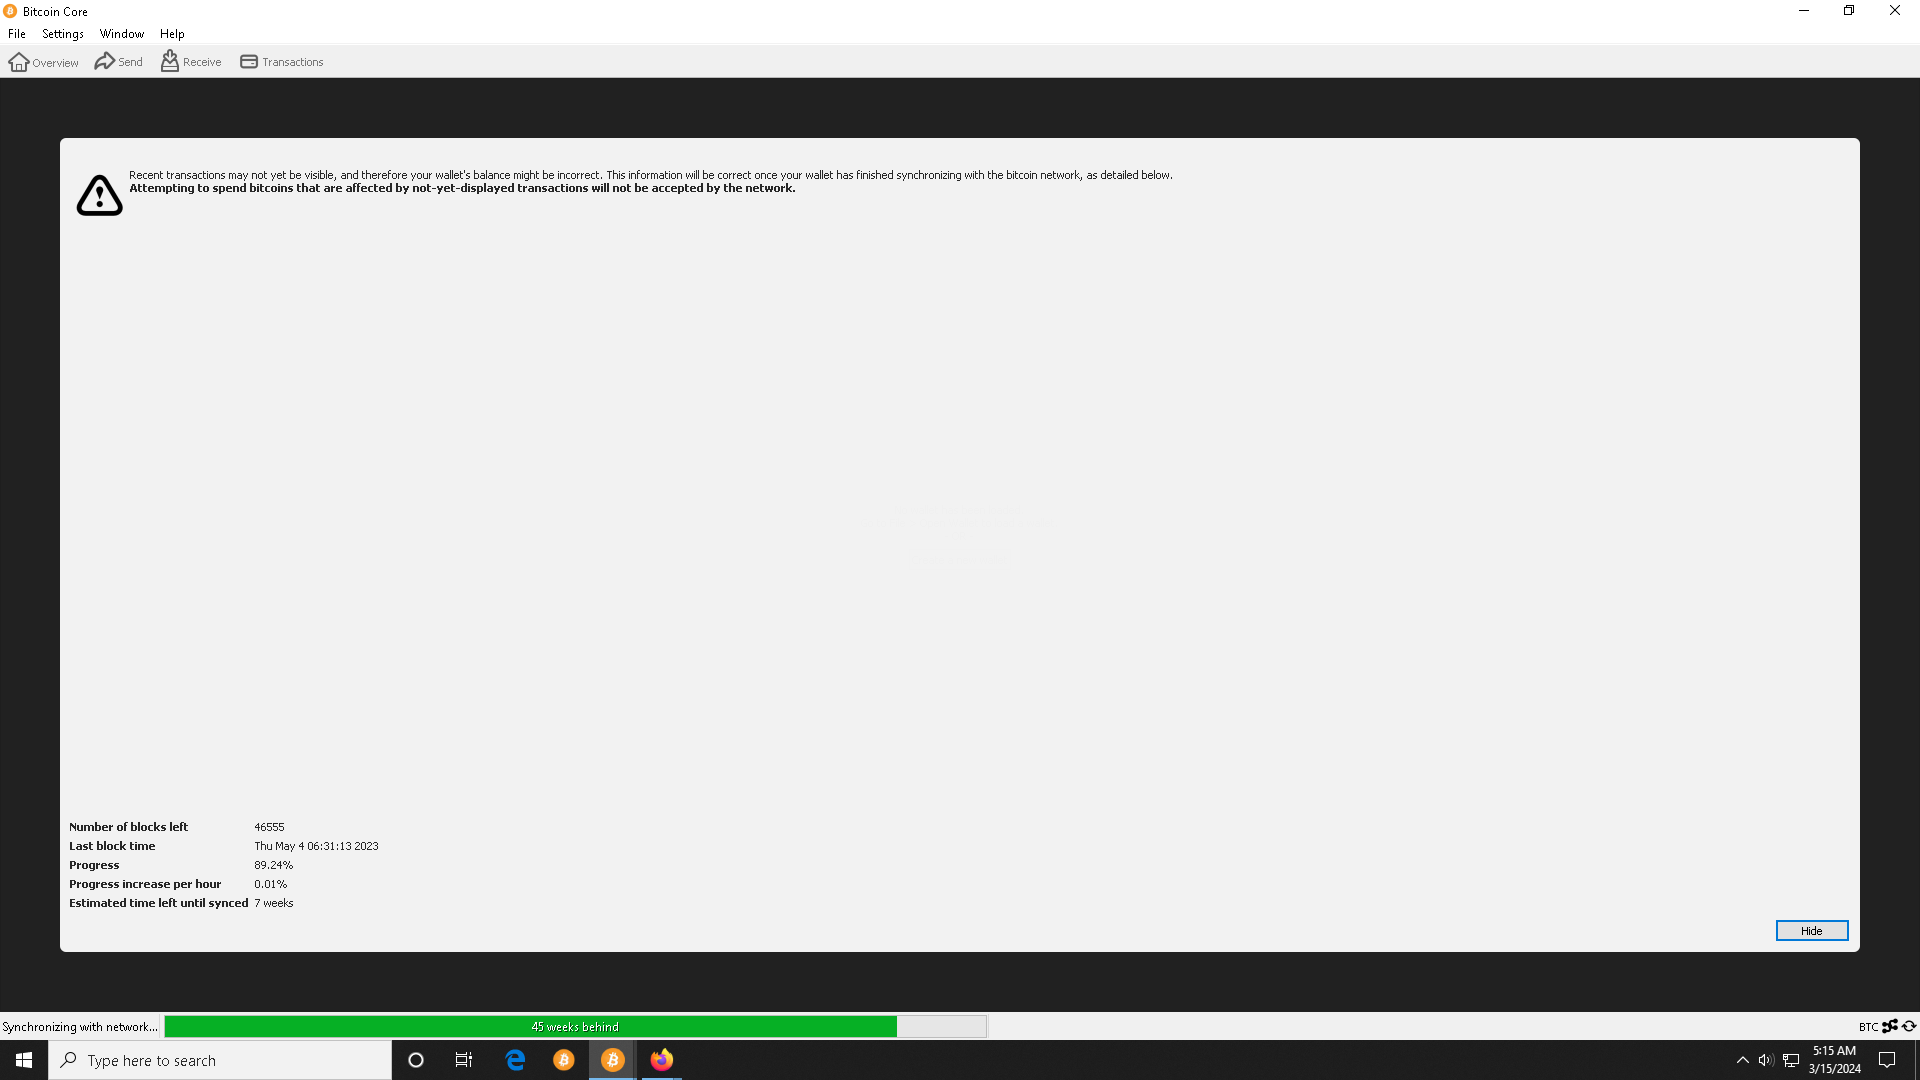The height and width of the screenshot is (1080, 1920).
Task: Click the Bitcoin Core logo in title bar
Action: (x=10, y=11)
